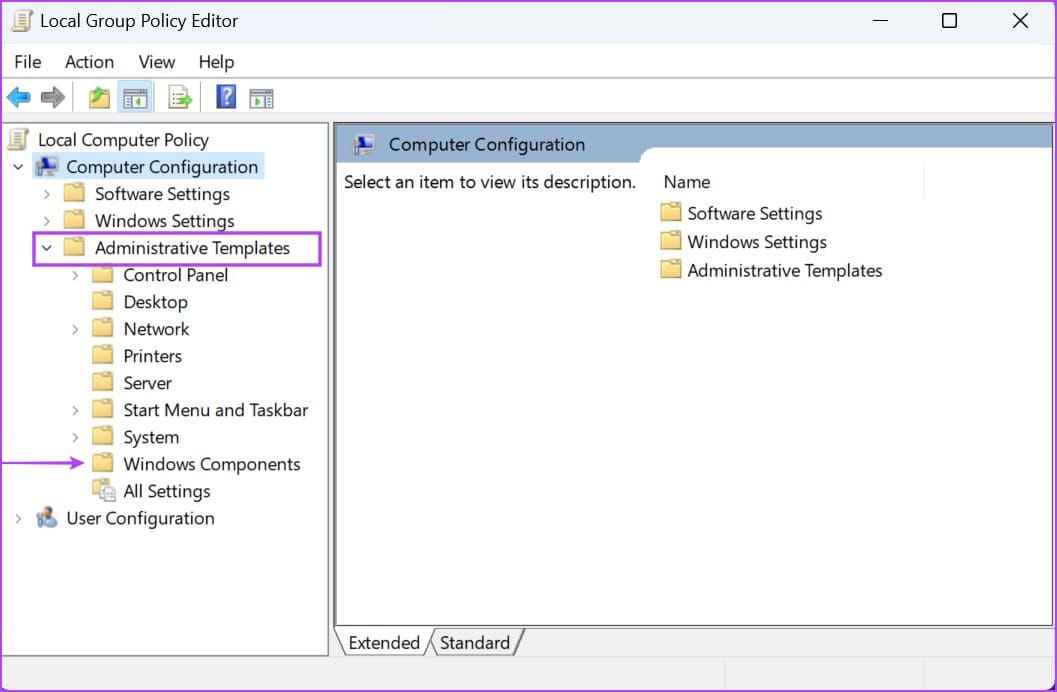Expand Software Settings in the tree
This screenshot has width=1057, height=692.
click(47, 194)
